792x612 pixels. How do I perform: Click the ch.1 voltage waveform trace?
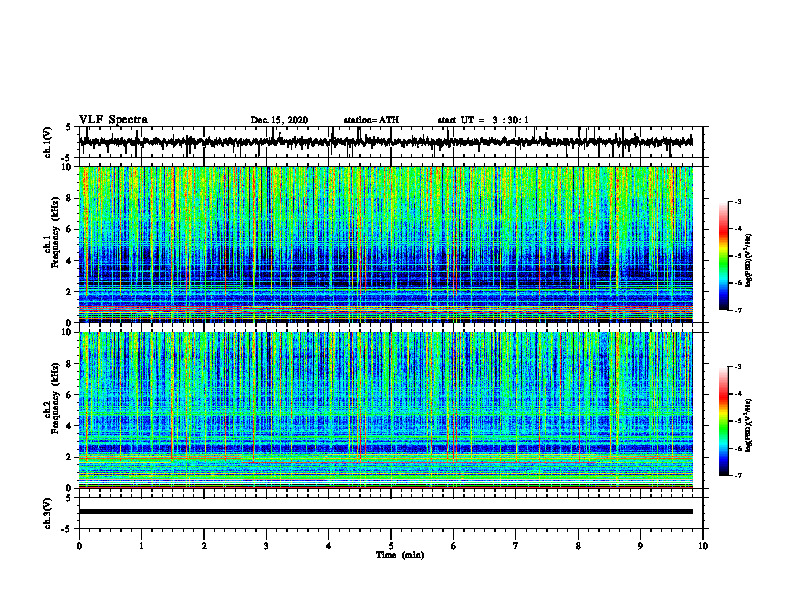point(386,142)
